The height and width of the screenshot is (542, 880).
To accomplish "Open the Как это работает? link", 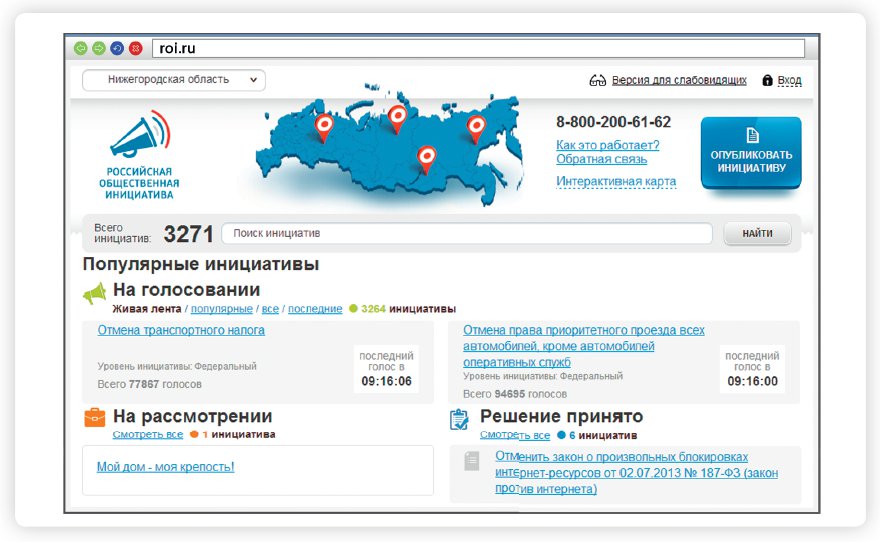I will 607,145.
